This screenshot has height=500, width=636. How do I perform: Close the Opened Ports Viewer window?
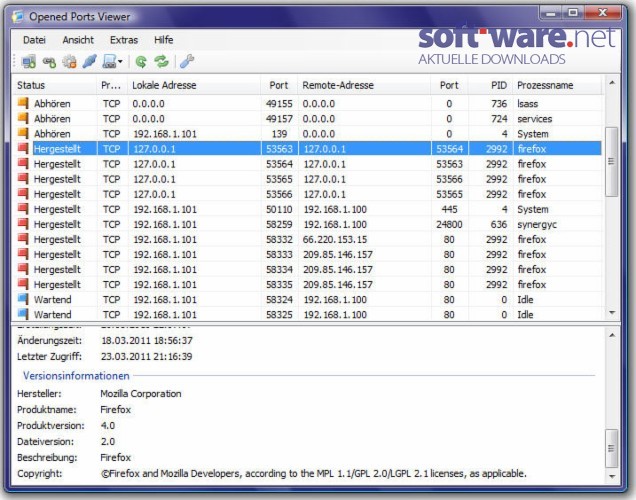[x=603, y=13]
